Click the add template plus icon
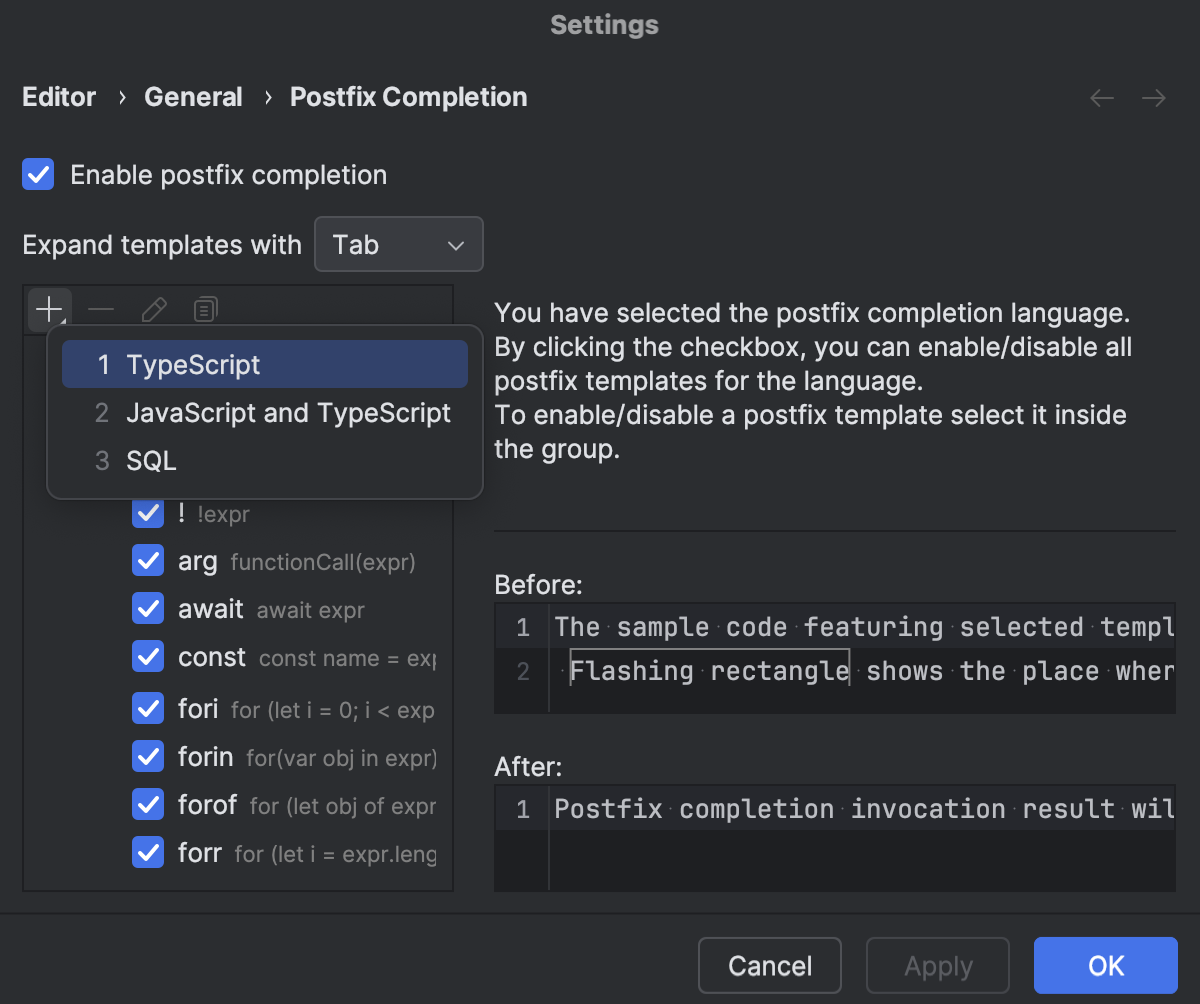 click(x=49, y=309)
